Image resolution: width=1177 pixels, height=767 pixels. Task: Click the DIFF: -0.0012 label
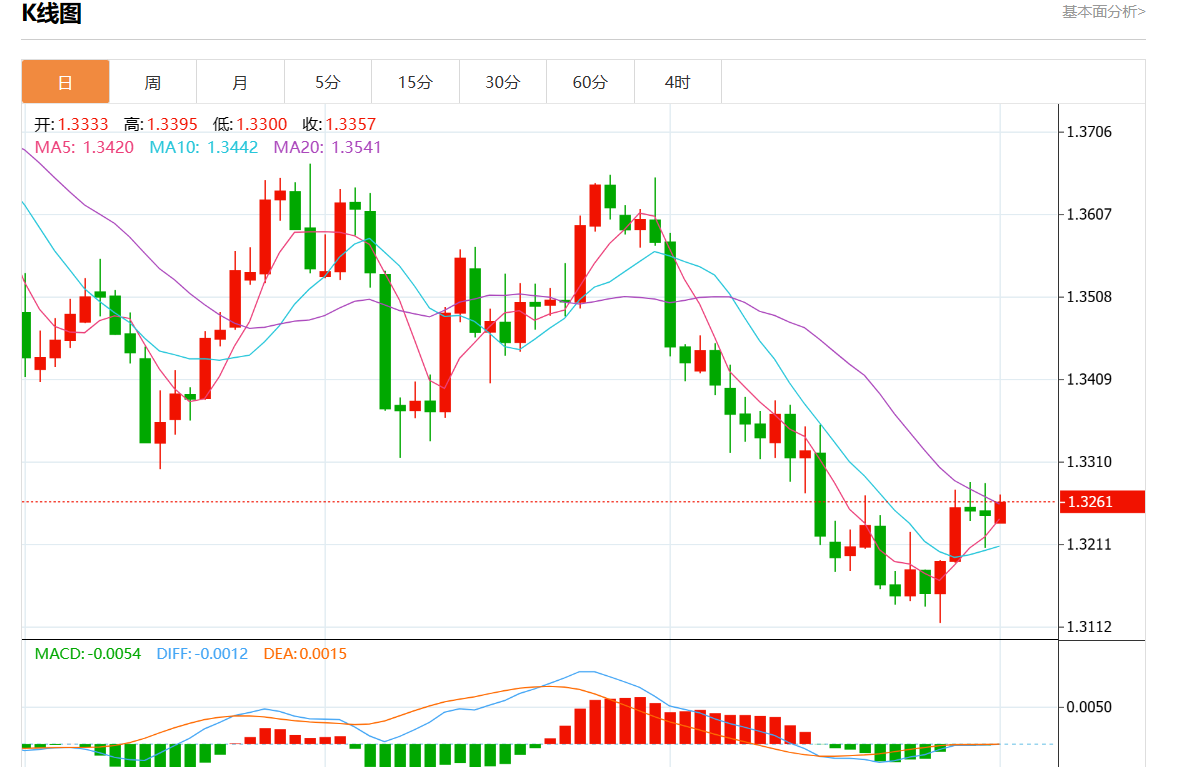coord(202,654)
